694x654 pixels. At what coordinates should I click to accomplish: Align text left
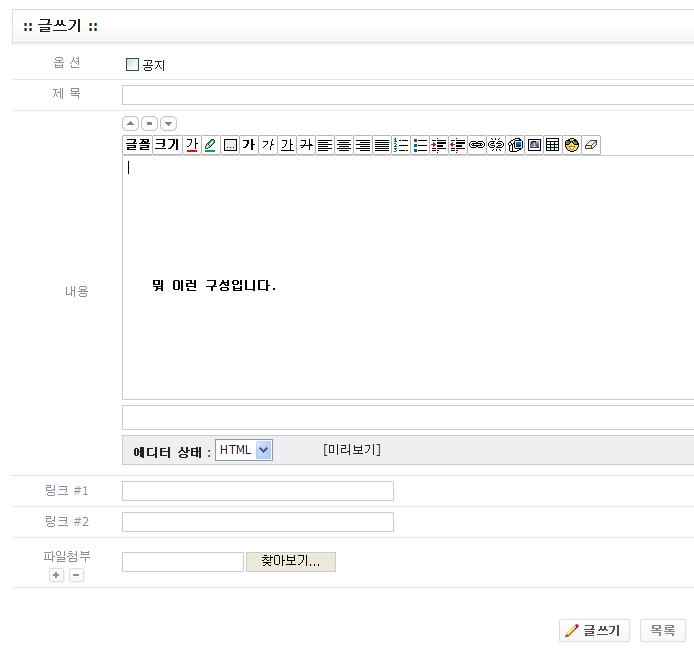(x=325, y=145)
